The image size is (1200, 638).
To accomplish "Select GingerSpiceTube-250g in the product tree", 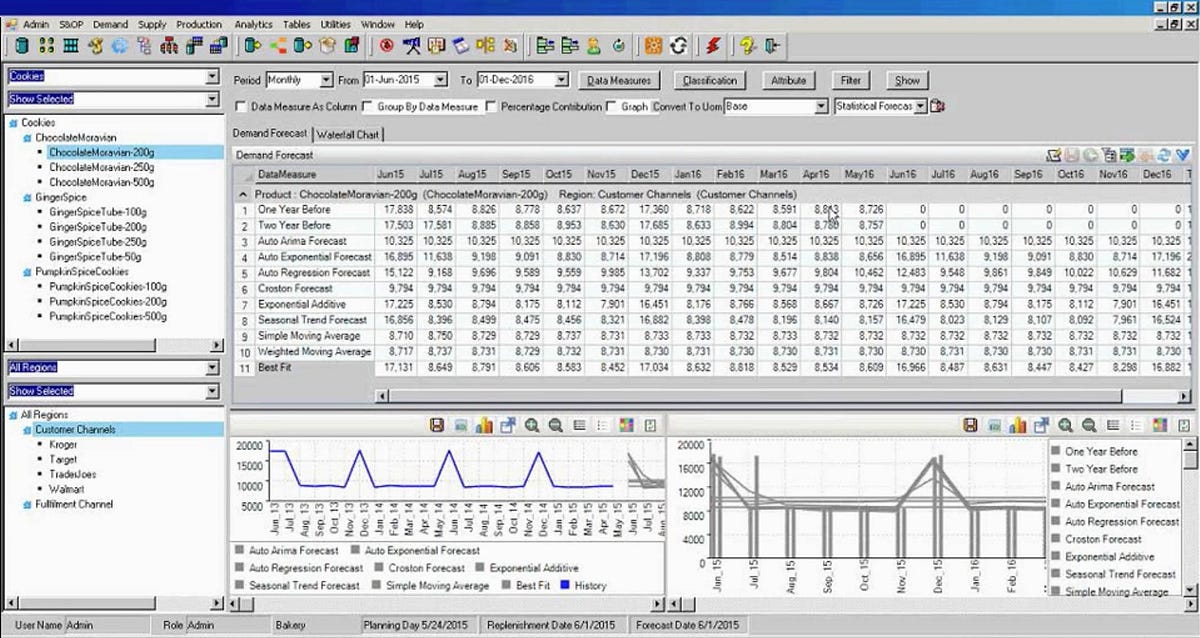I will tap(98, 242).
